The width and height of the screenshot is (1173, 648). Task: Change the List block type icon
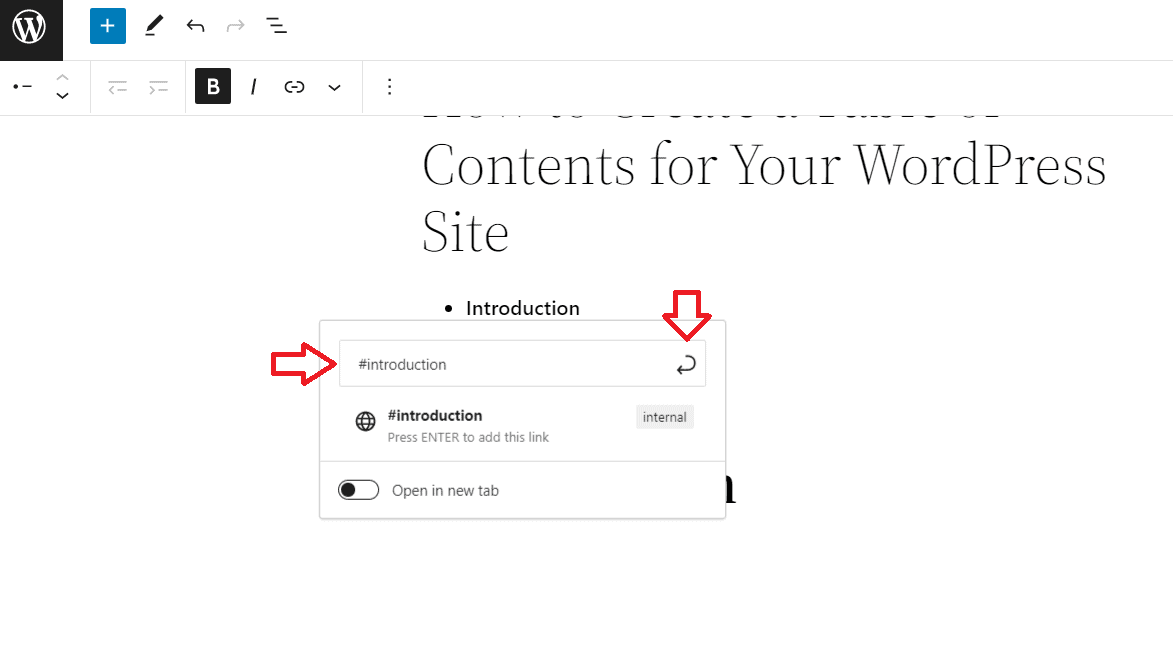22,87
